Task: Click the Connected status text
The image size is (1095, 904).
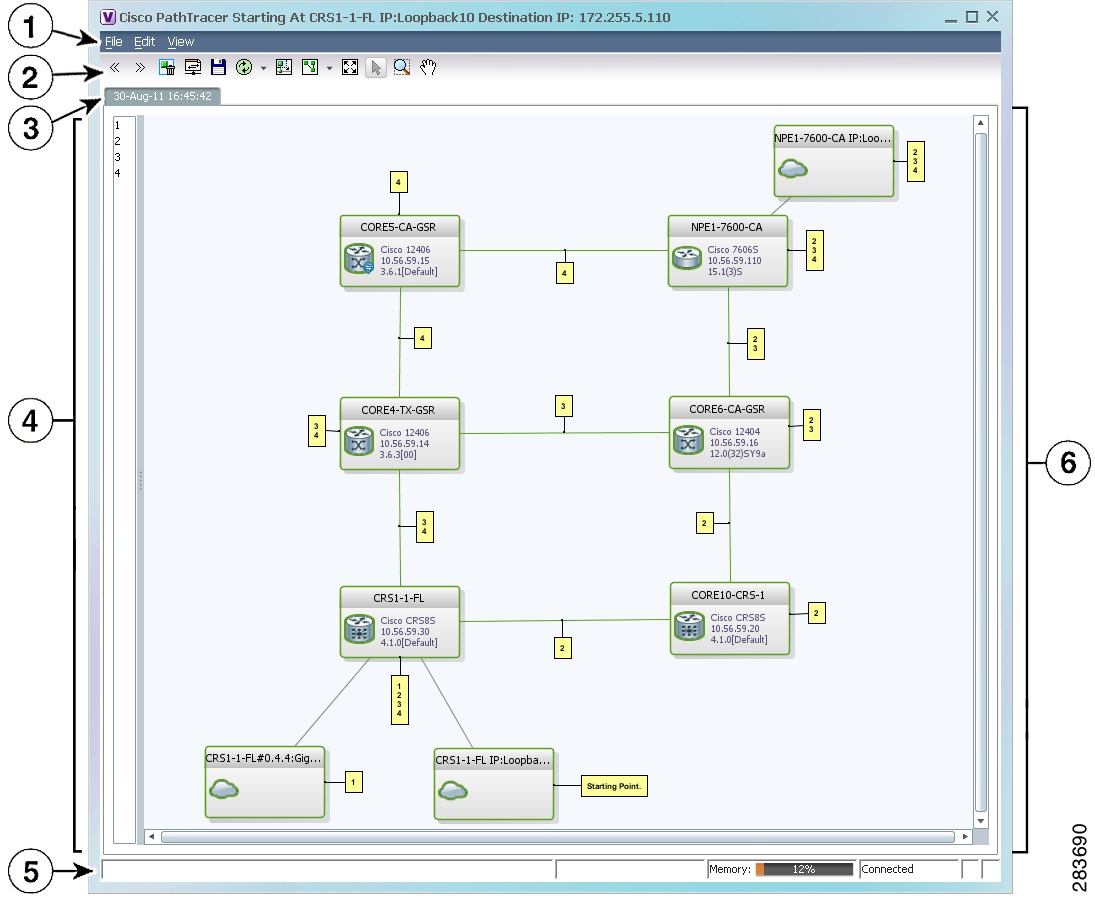Action: pos(887,869)
